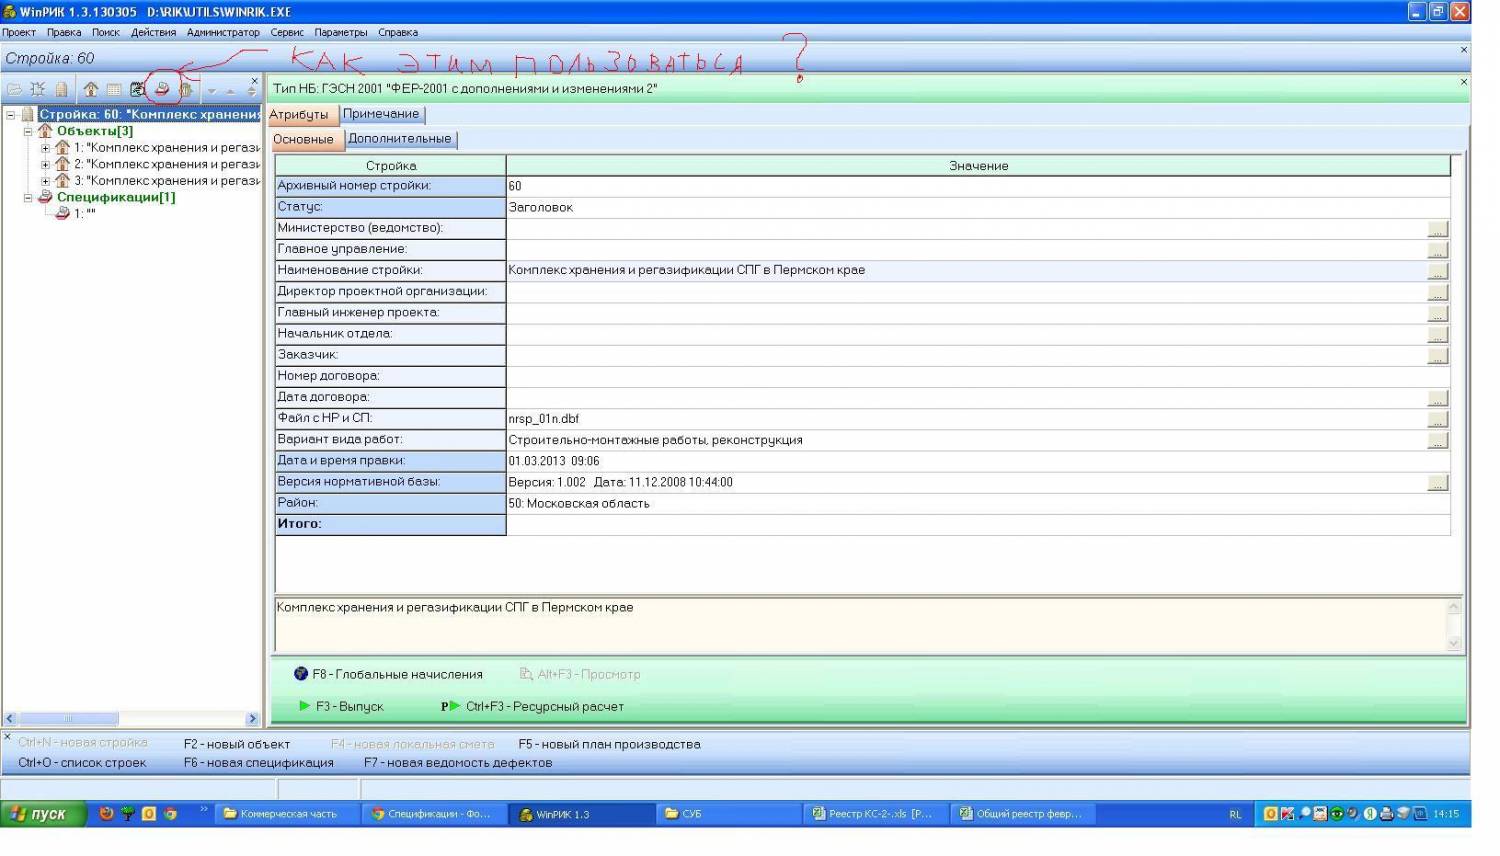Switch to the Примечание tab
This screenshot has width=1500, height=856.
click(x=381, y=114)
